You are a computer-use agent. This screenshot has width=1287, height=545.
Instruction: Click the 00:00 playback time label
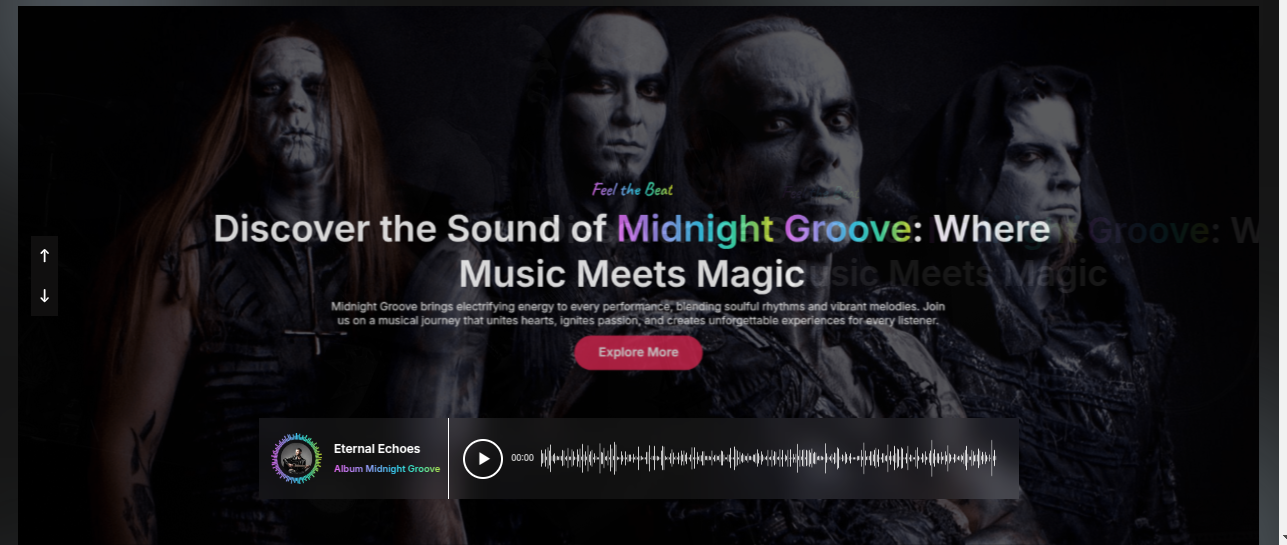522,458
